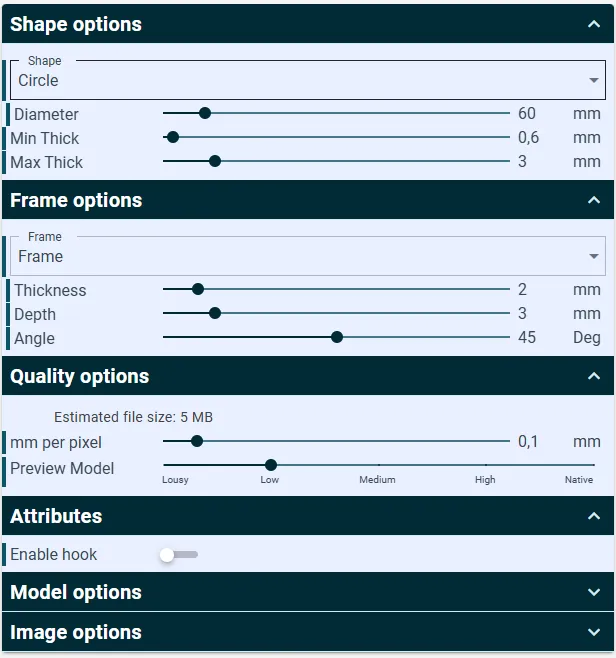Click the Diameter slider handle
Image resolution: width=616 pixels, height=658 pixels.
coord(205,113)
